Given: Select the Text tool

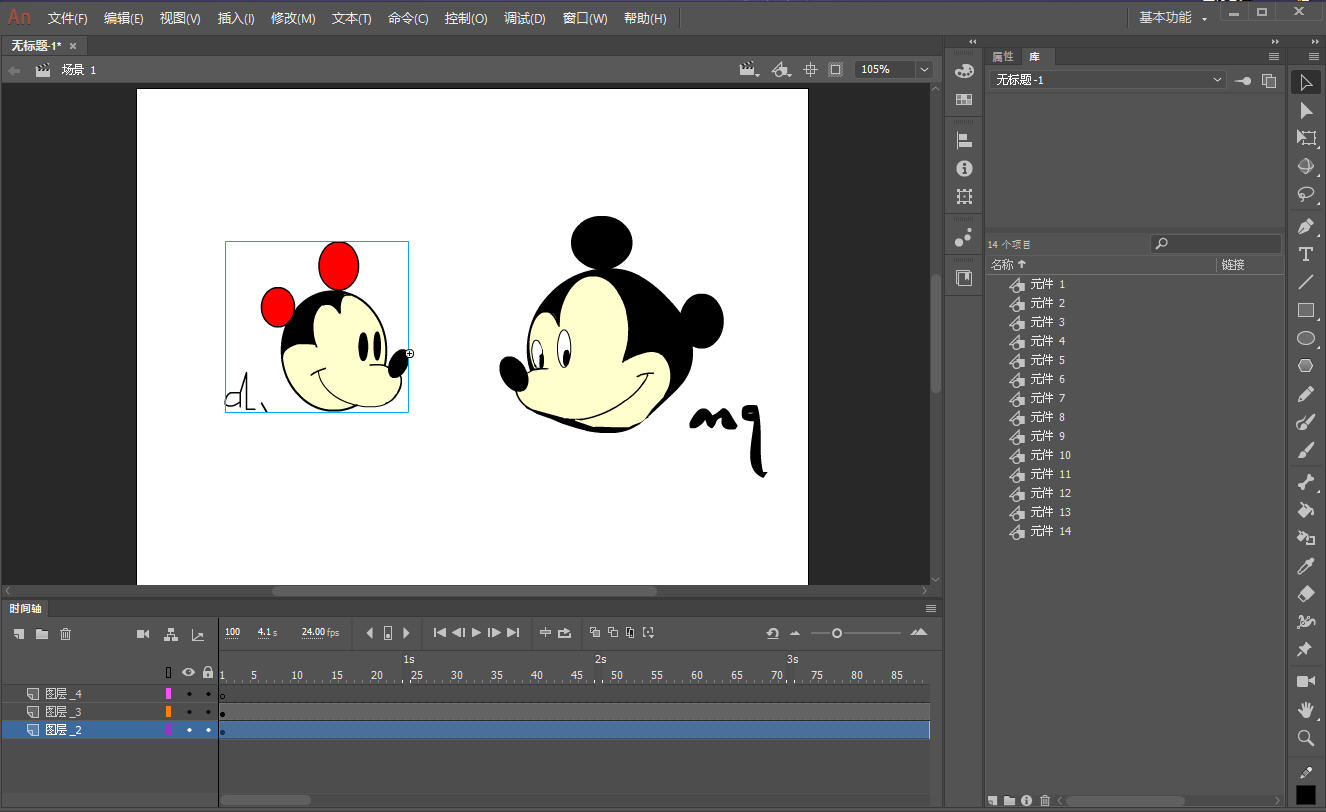Looking at the screenshot, I should coord(1306,254).
